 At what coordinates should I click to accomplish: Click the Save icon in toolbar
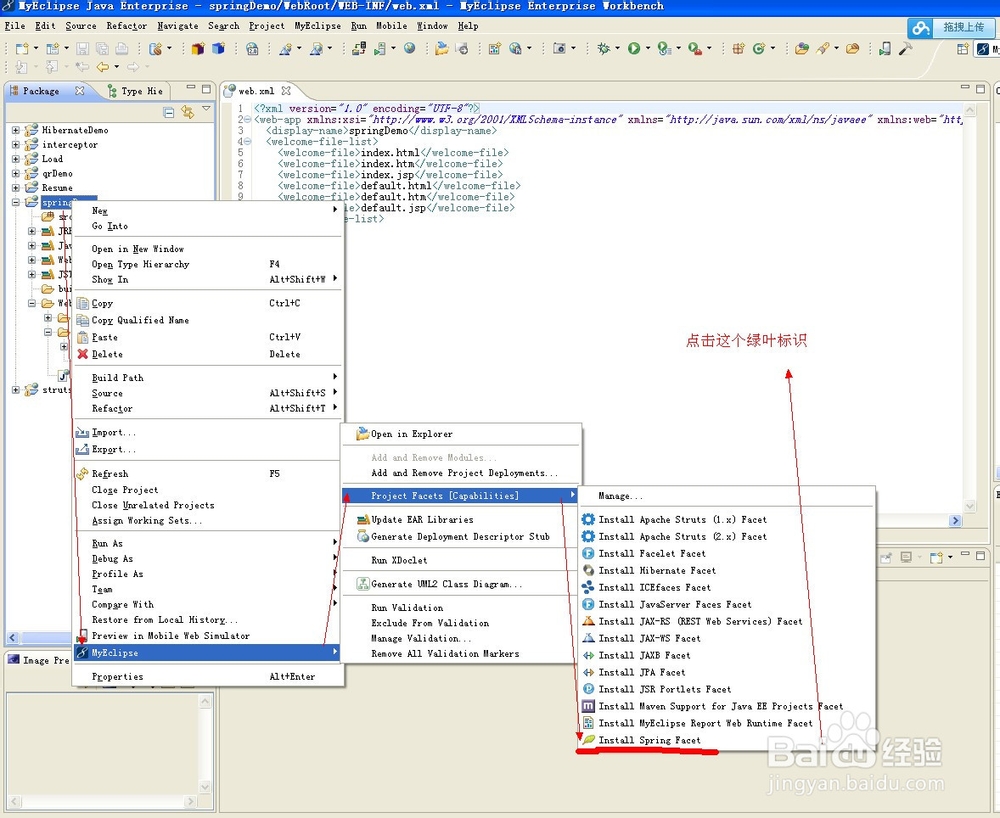pyautogui.click(x=82, y=48)
